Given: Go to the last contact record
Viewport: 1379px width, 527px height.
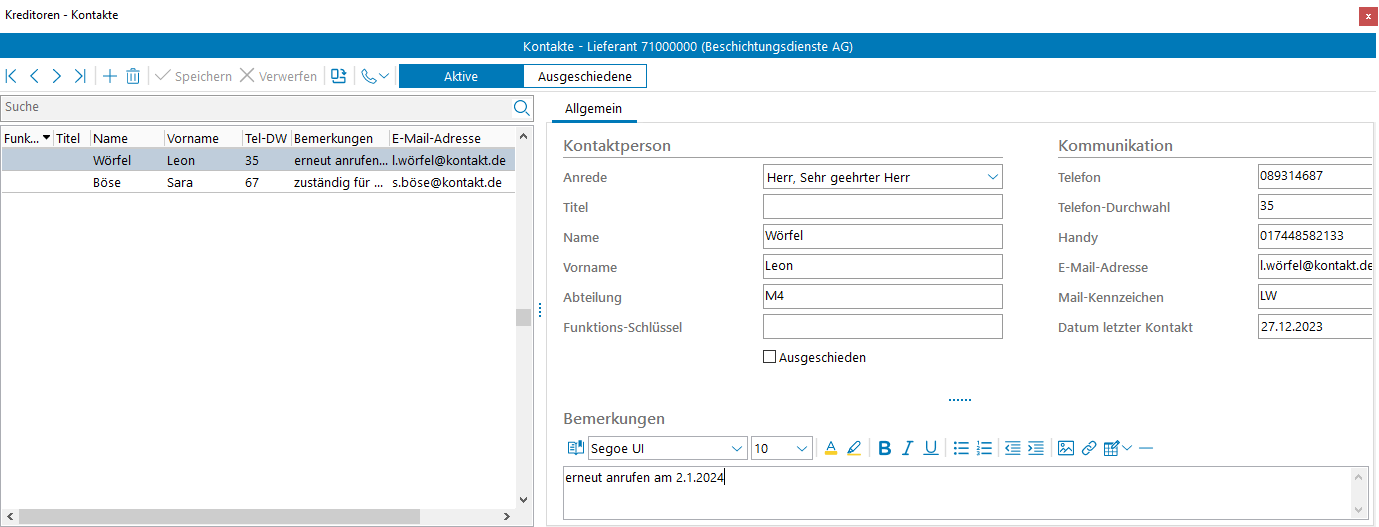Looking at the screenshot, I should pos(80,76).
